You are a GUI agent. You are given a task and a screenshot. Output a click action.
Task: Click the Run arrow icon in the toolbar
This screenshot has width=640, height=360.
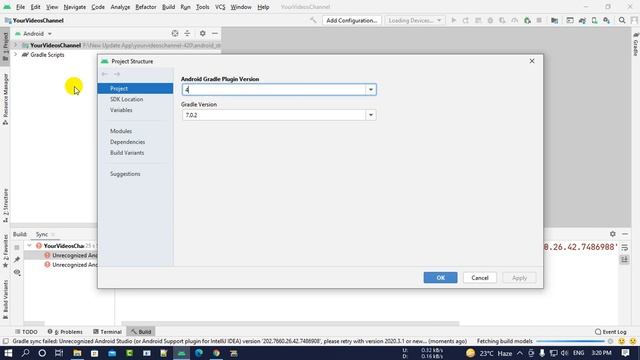[x=453, y=20]
